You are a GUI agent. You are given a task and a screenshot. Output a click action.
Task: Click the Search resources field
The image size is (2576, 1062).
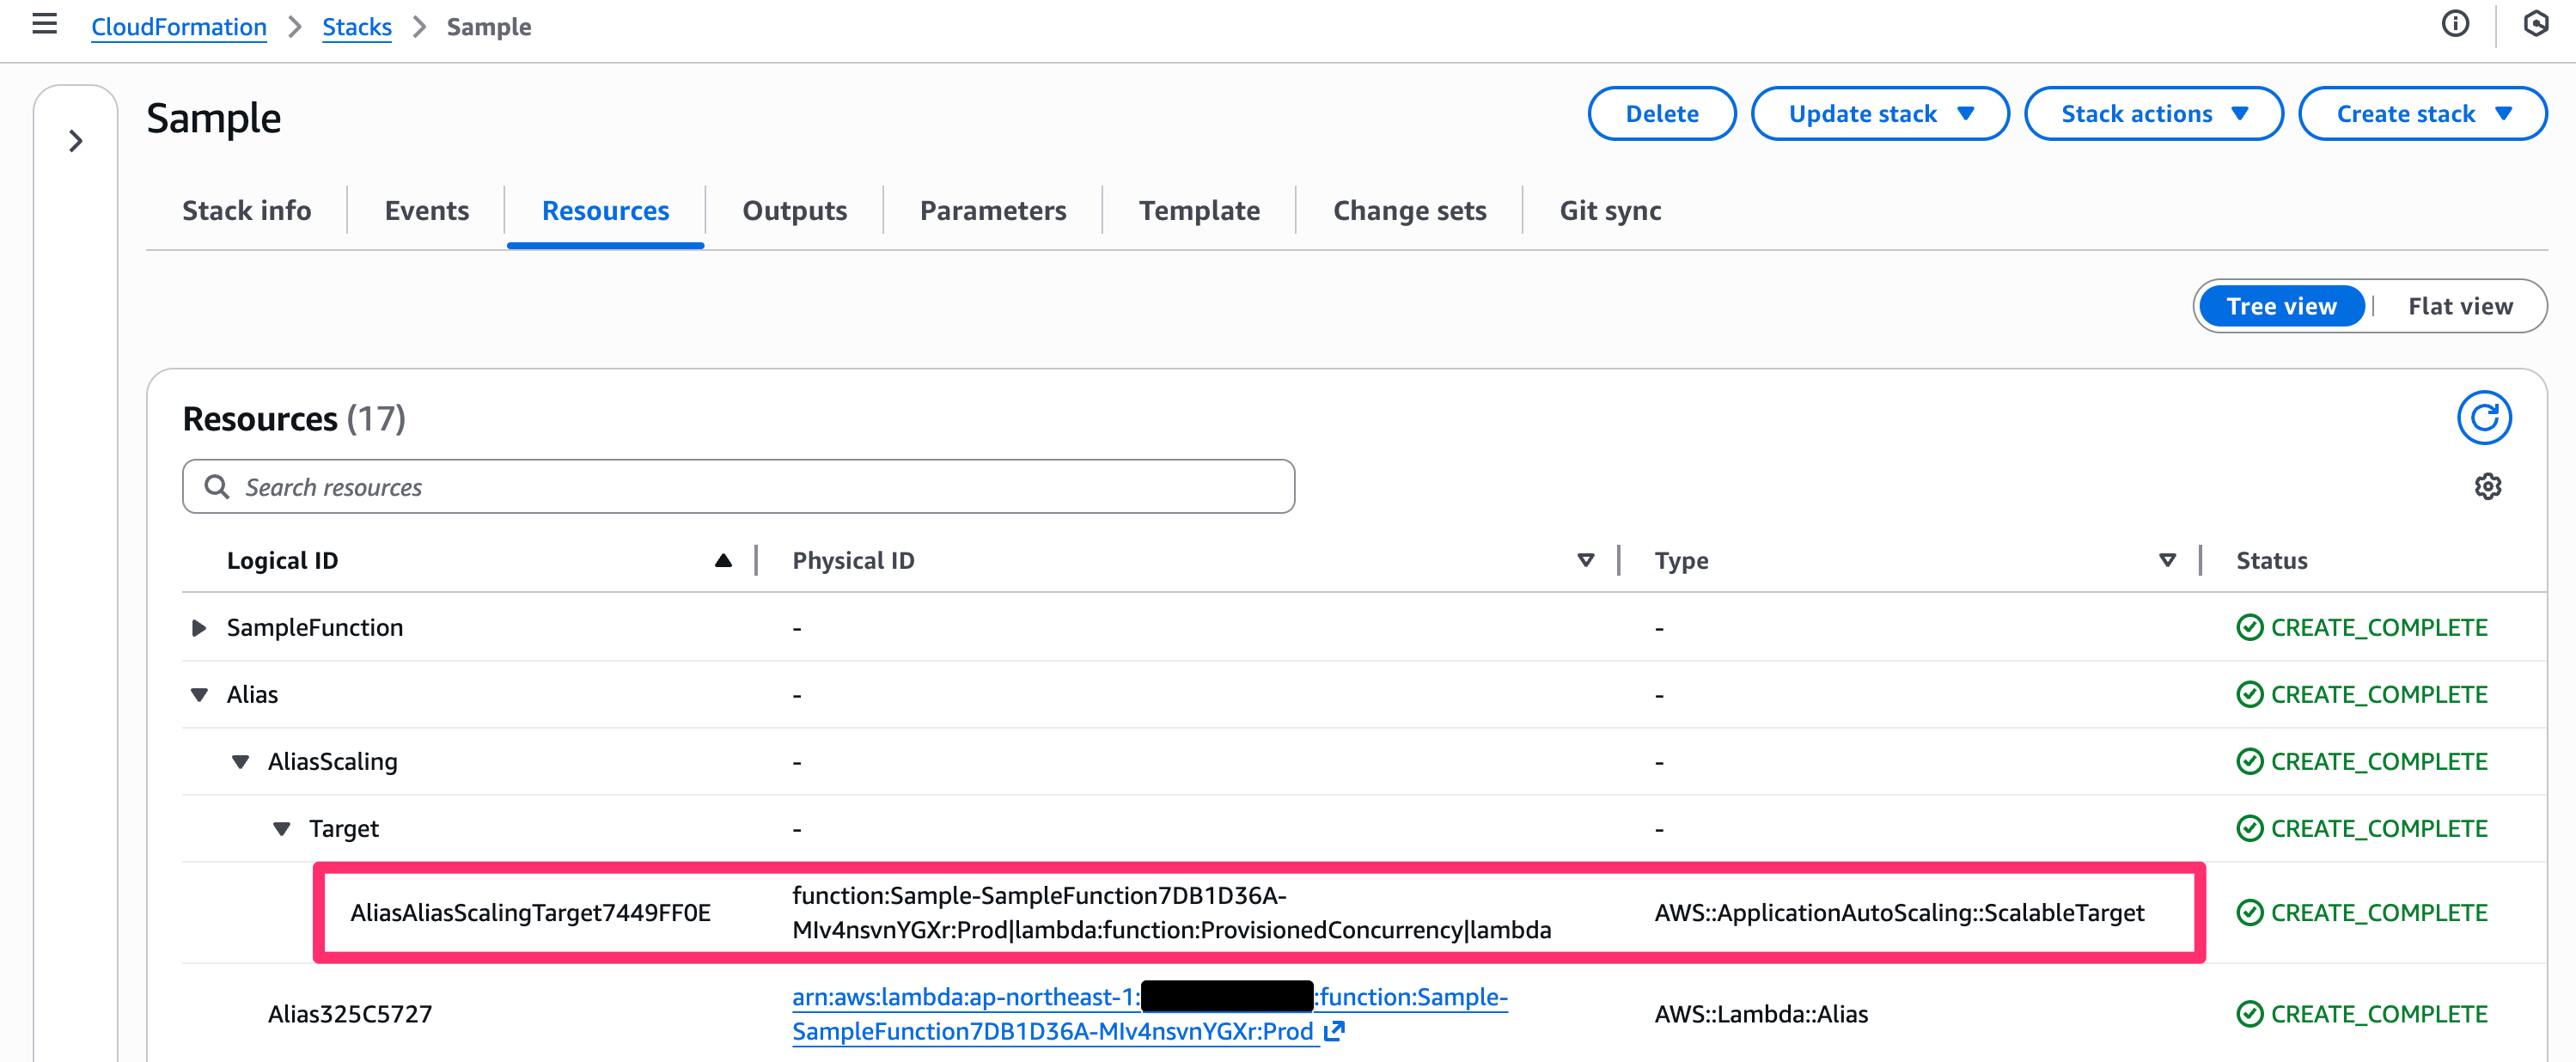pyautogui.click(x=738, y=487)
